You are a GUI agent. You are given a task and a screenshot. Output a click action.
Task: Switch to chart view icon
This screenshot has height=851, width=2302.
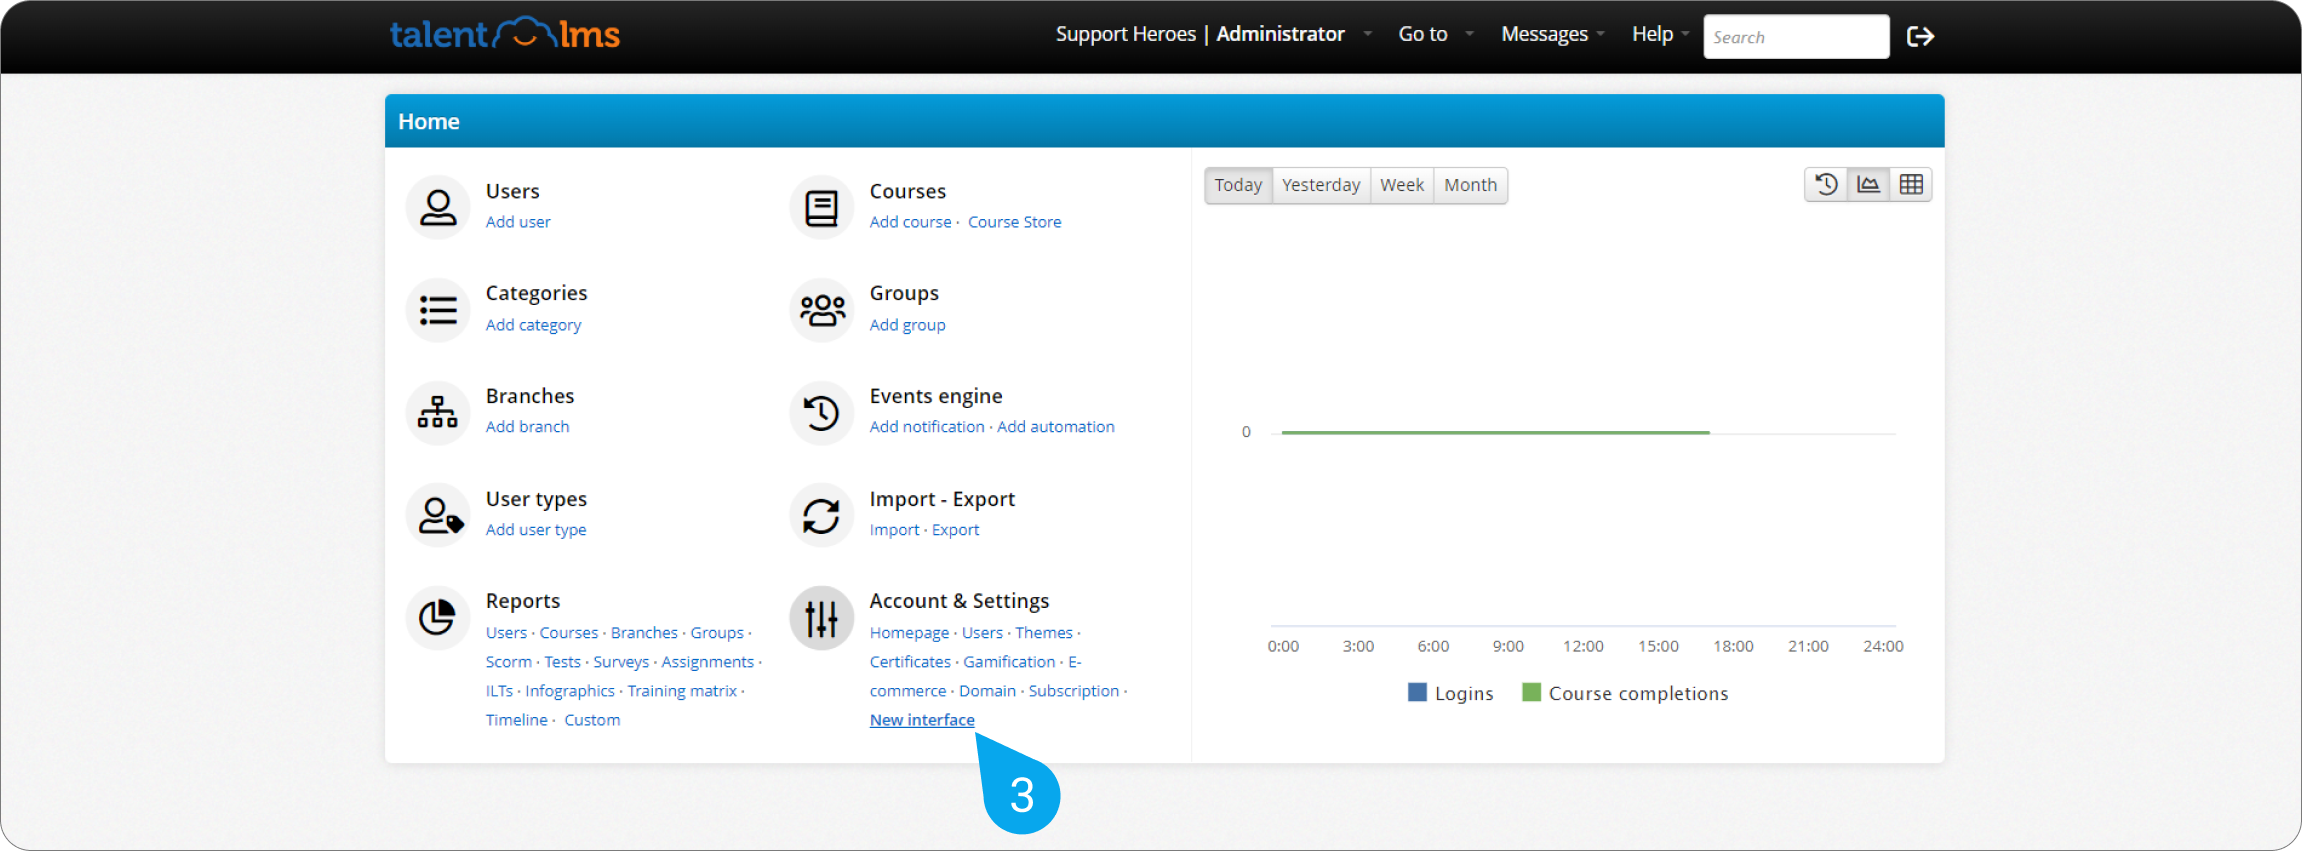tap(1868, 185)
